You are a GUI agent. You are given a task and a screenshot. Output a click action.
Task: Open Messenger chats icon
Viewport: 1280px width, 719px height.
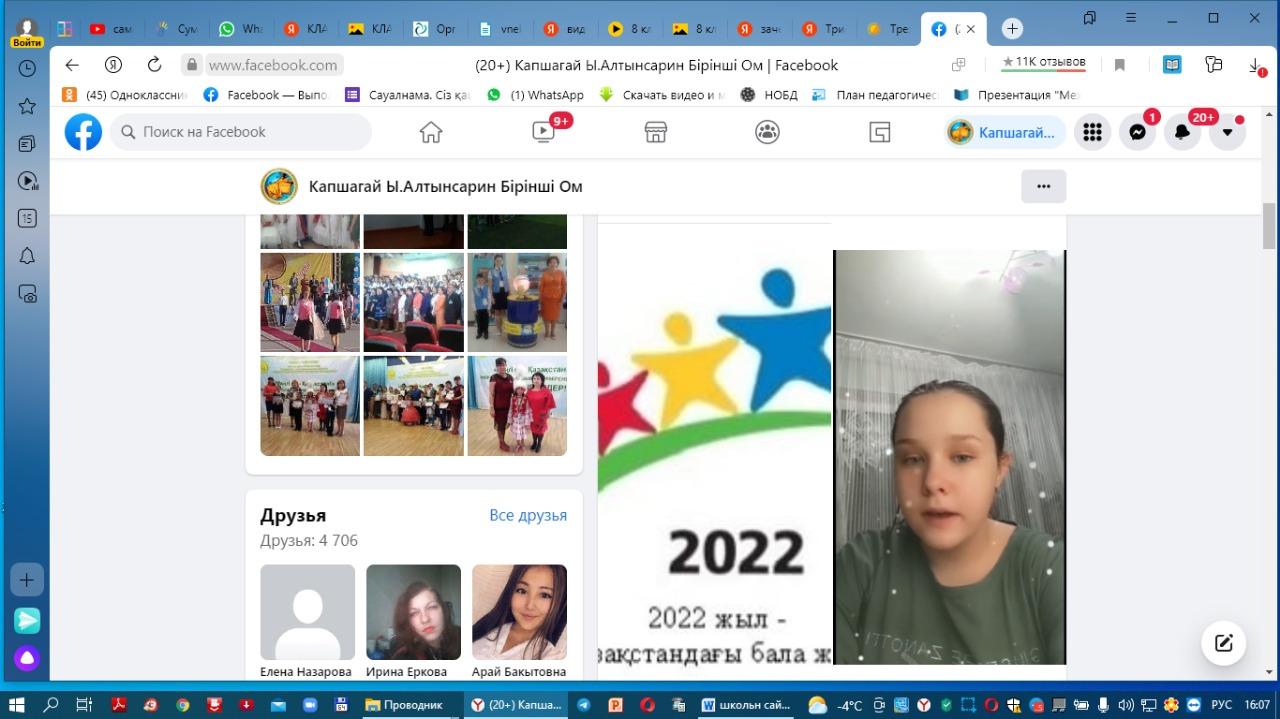coord(1137,132)
